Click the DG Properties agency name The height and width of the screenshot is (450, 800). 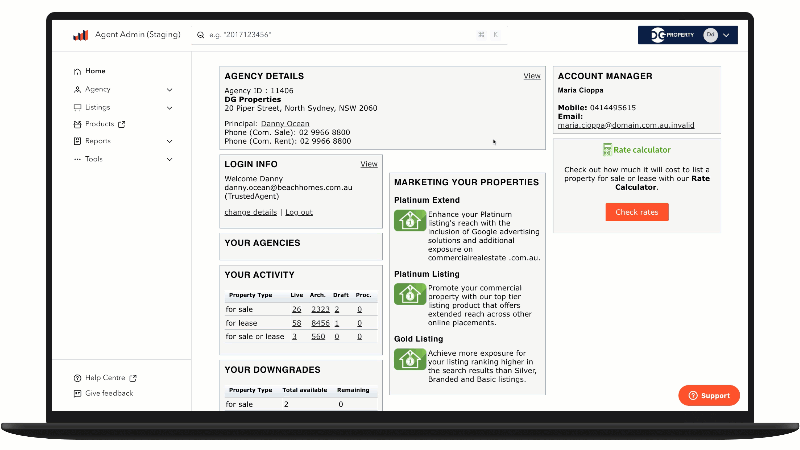253,99
